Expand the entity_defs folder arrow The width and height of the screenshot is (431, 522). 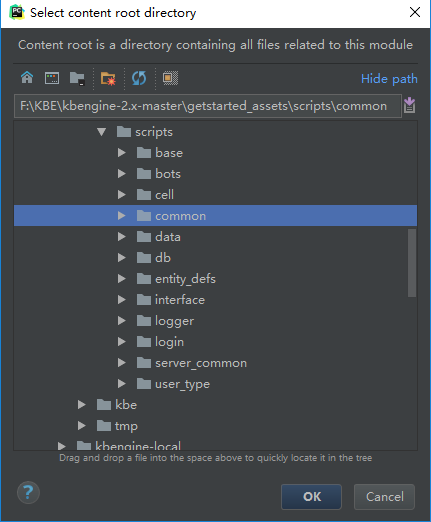click(x=122, y=279)
